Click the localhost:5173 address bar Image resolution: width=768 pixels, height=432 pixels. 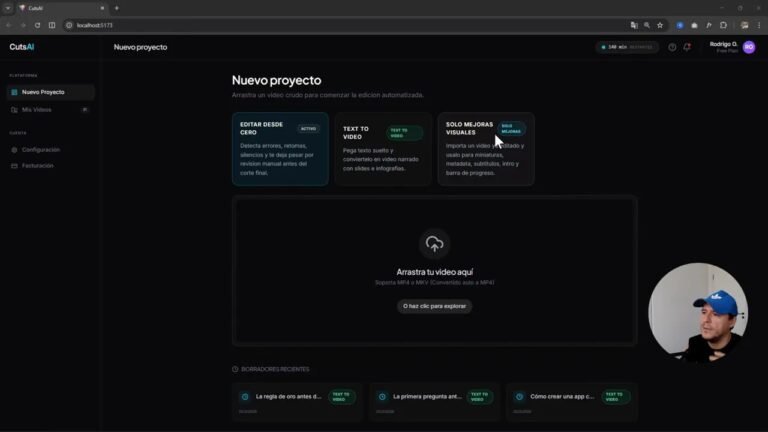(x=343, y=25)
